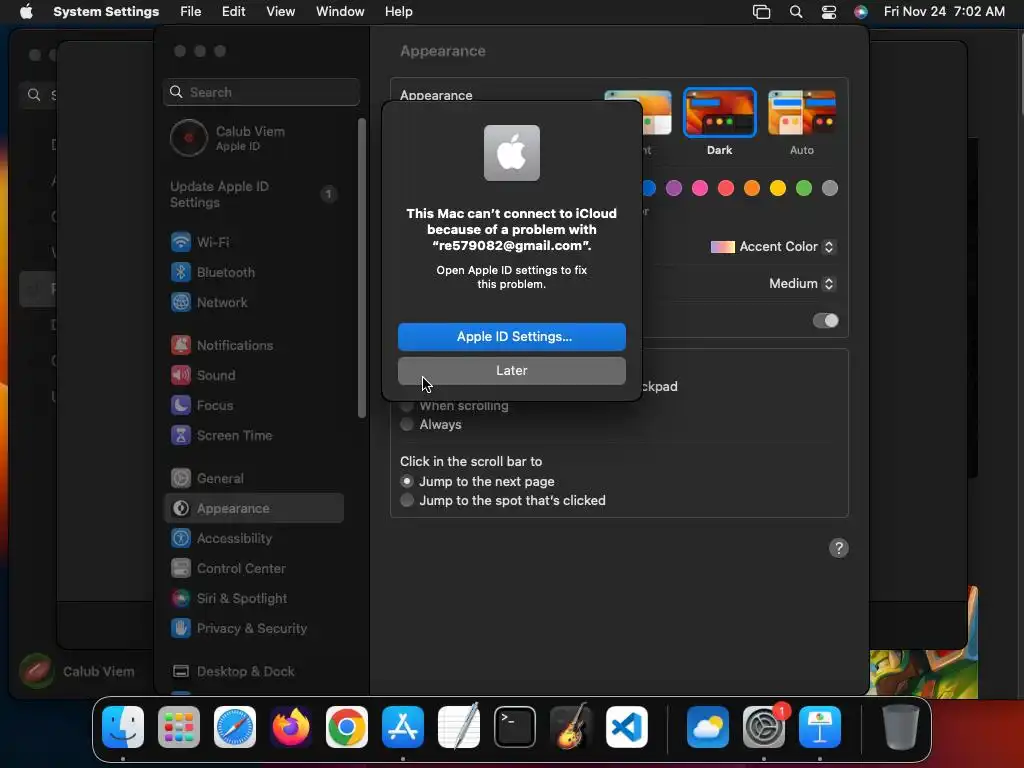
Task: Select Dark appearance thumbnail
Action: coord(720,113)
